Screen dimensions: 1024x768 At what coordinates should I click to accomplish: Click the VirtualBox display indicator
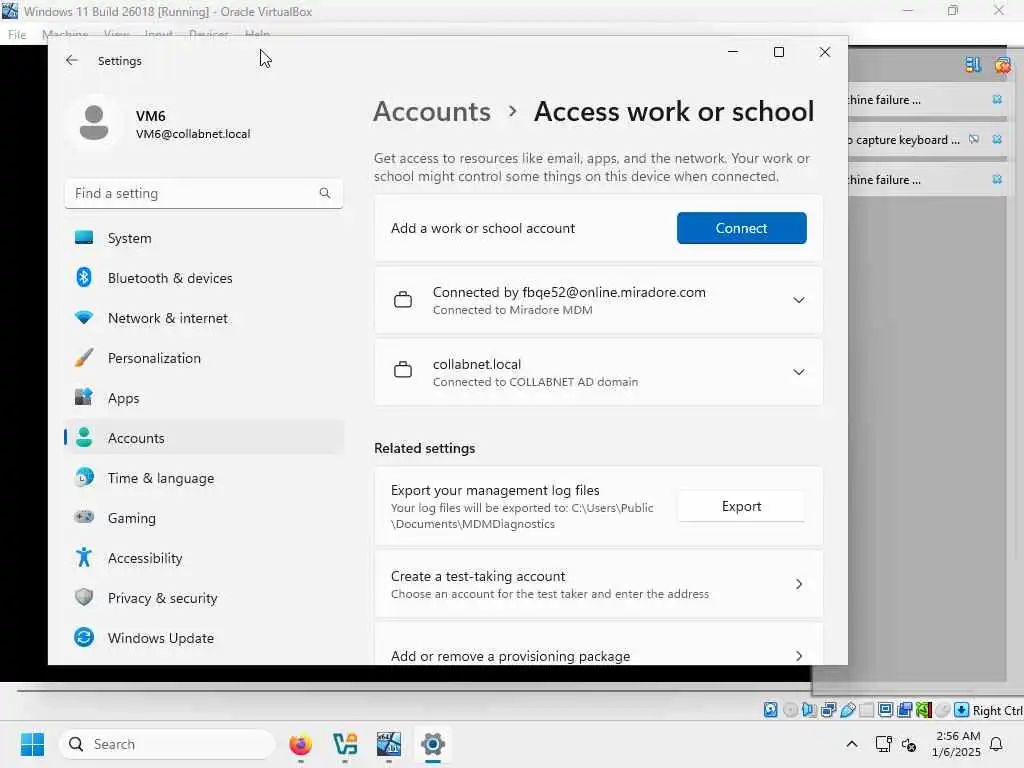[886, 710]
